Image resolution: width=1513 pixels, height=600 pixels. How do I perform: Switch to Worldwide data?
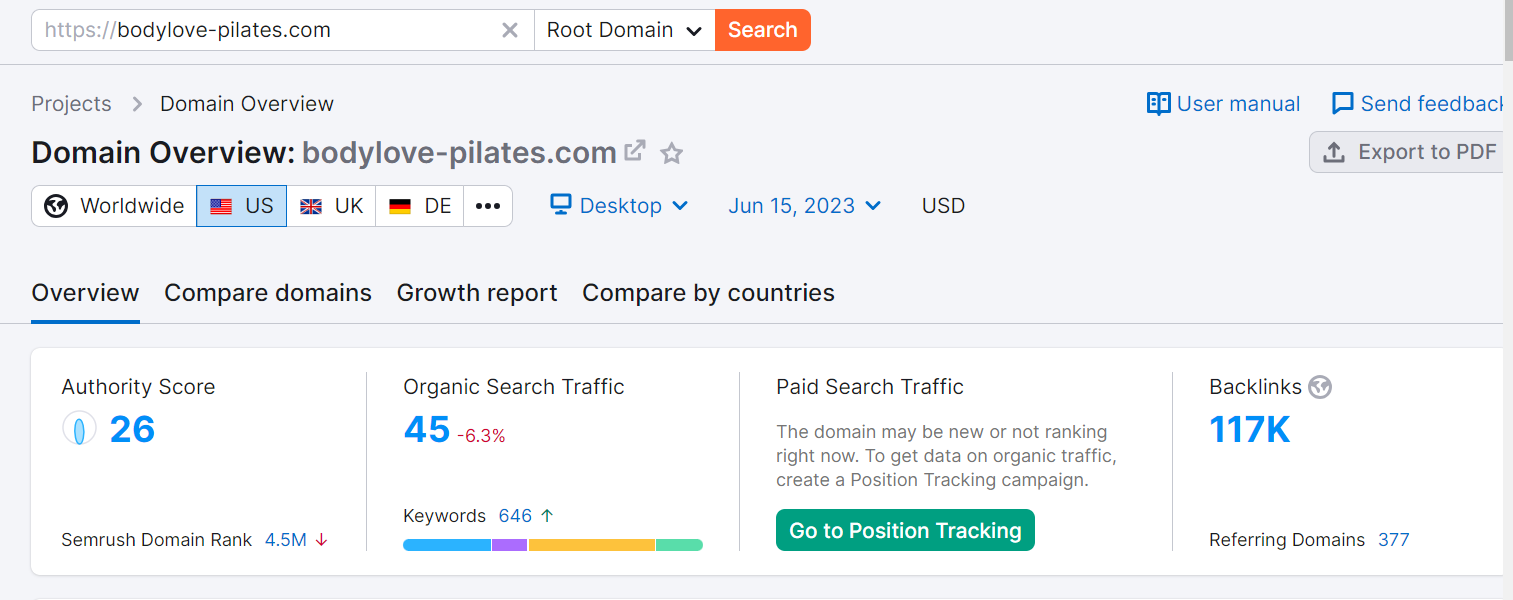tap(113, 205)
